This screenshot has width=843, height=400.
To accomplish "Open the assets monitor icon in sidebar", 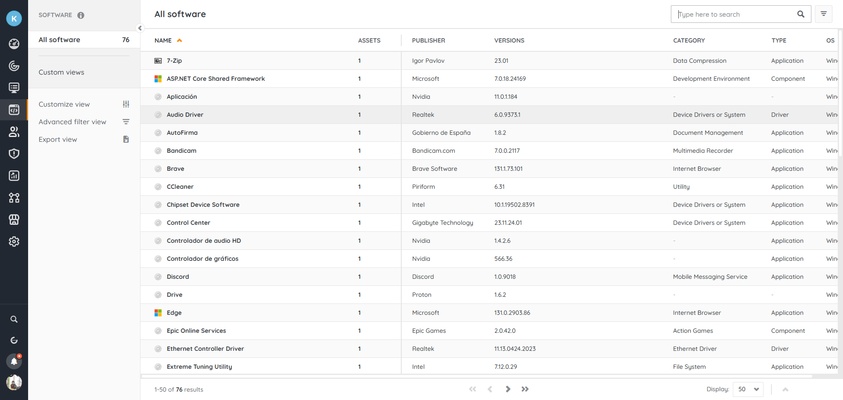I will pos(14,88).
